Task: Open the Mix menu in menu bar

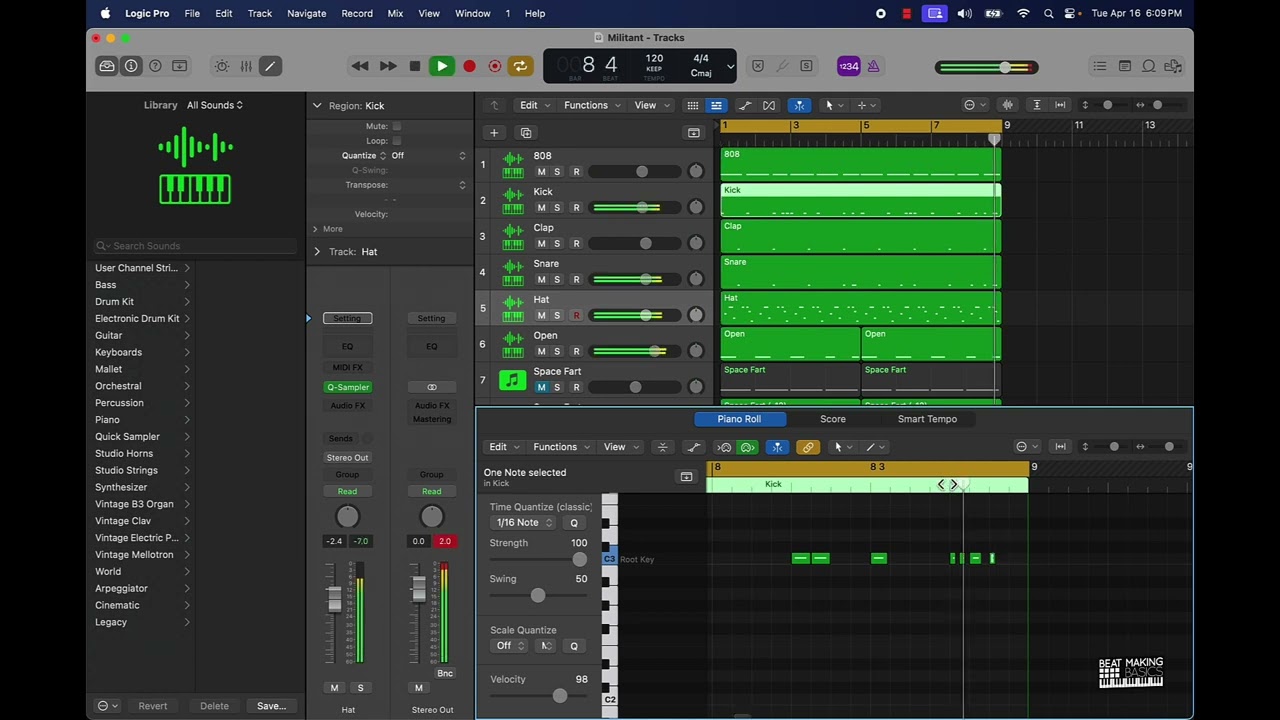Action: click(x=395, y=13)
